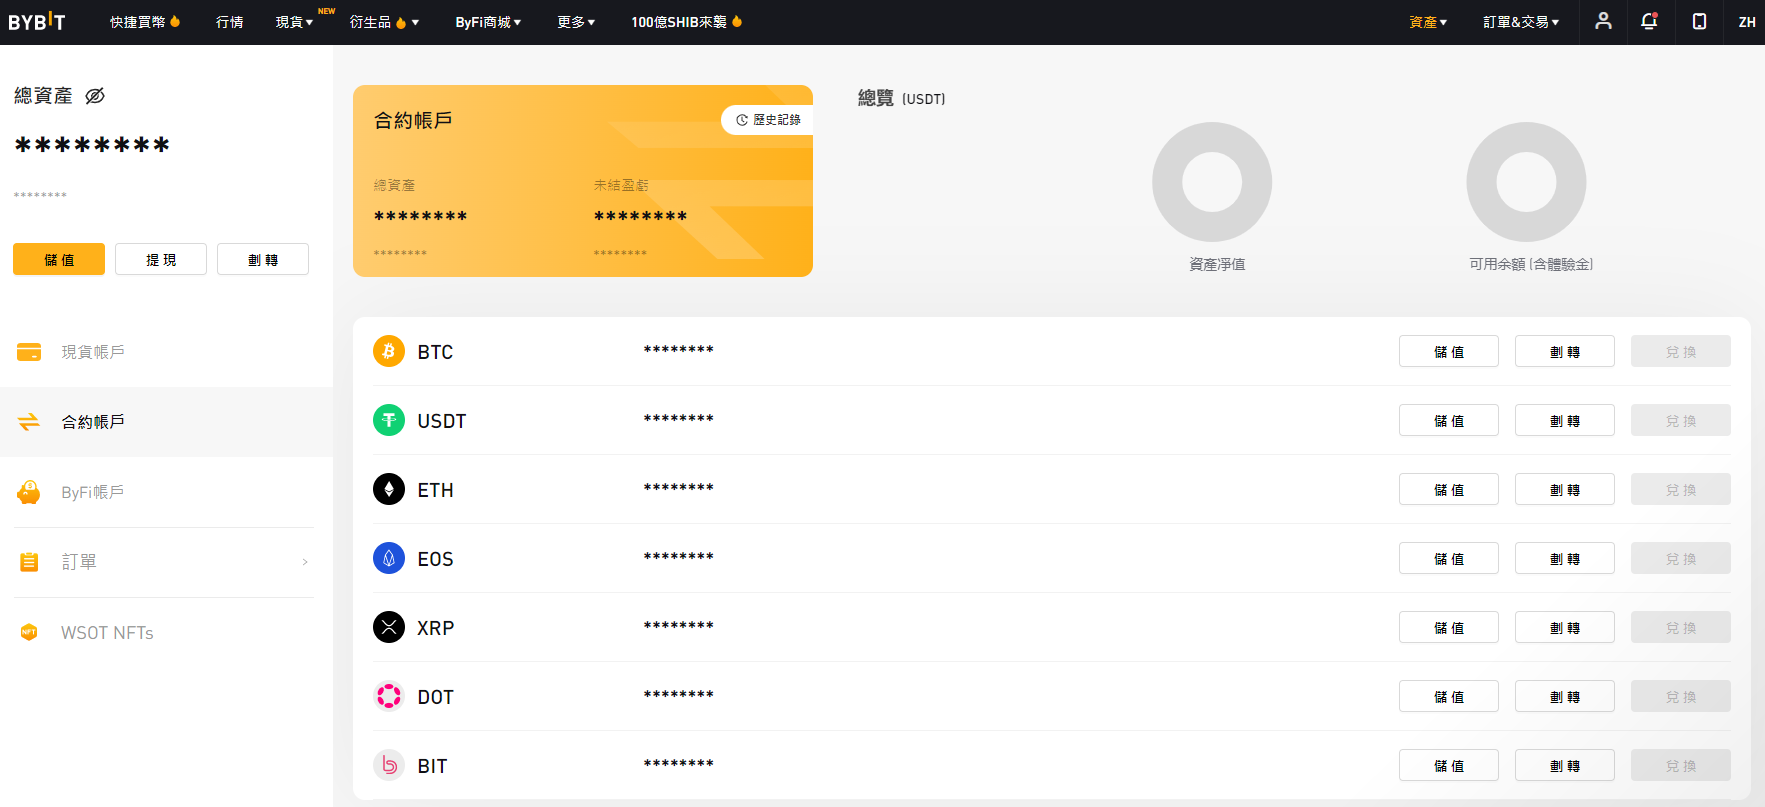Click 儲值 button in BIT row
Image resolution: width=1765 pixels, height=807 pixels.
pyautogui.click(x=1449, y=765)
